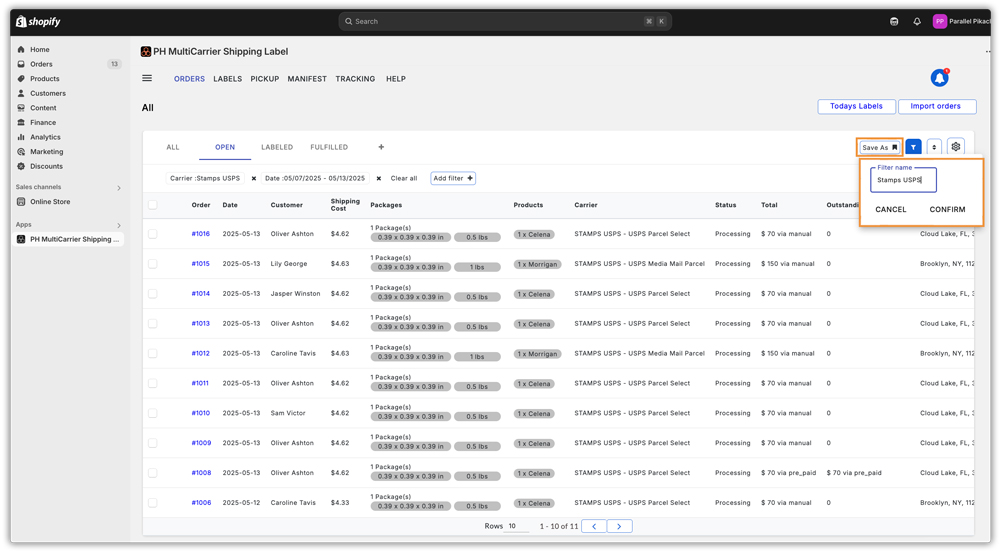
Task: Go to next page of orders
Action: coord(619,526)
